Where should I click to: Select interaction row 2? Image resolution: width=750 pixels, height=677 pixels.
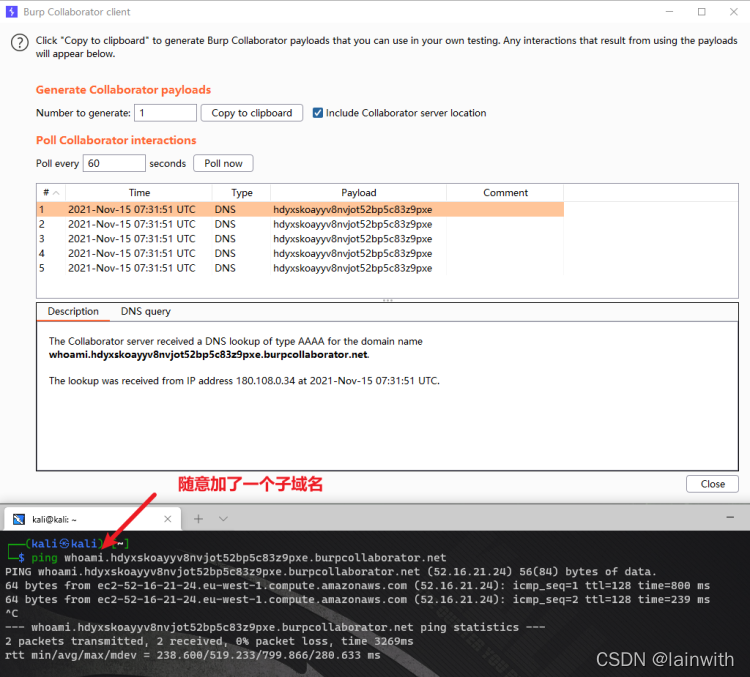coord(300,224)
